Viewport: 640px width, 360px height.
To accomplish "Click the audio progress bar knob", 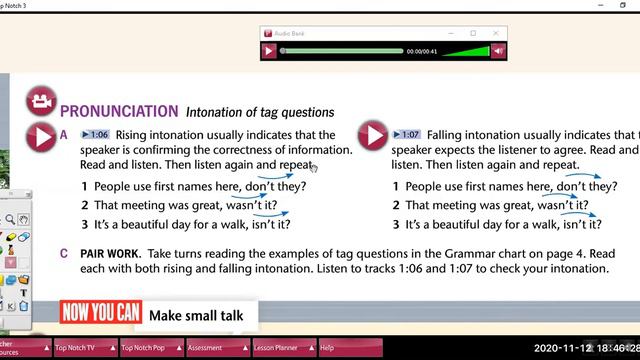I will click(x=283, y=51).
